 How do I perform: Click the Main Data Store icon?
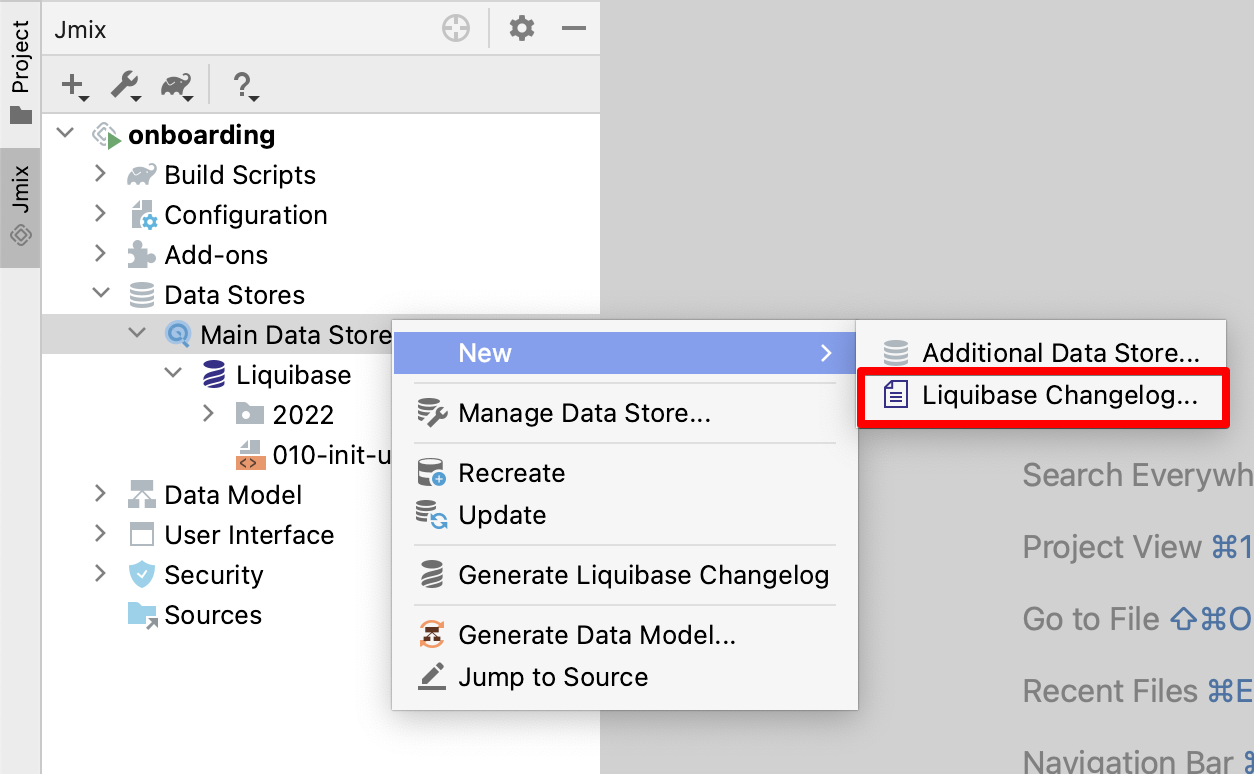pyautogui.click(x=178, y=335)
